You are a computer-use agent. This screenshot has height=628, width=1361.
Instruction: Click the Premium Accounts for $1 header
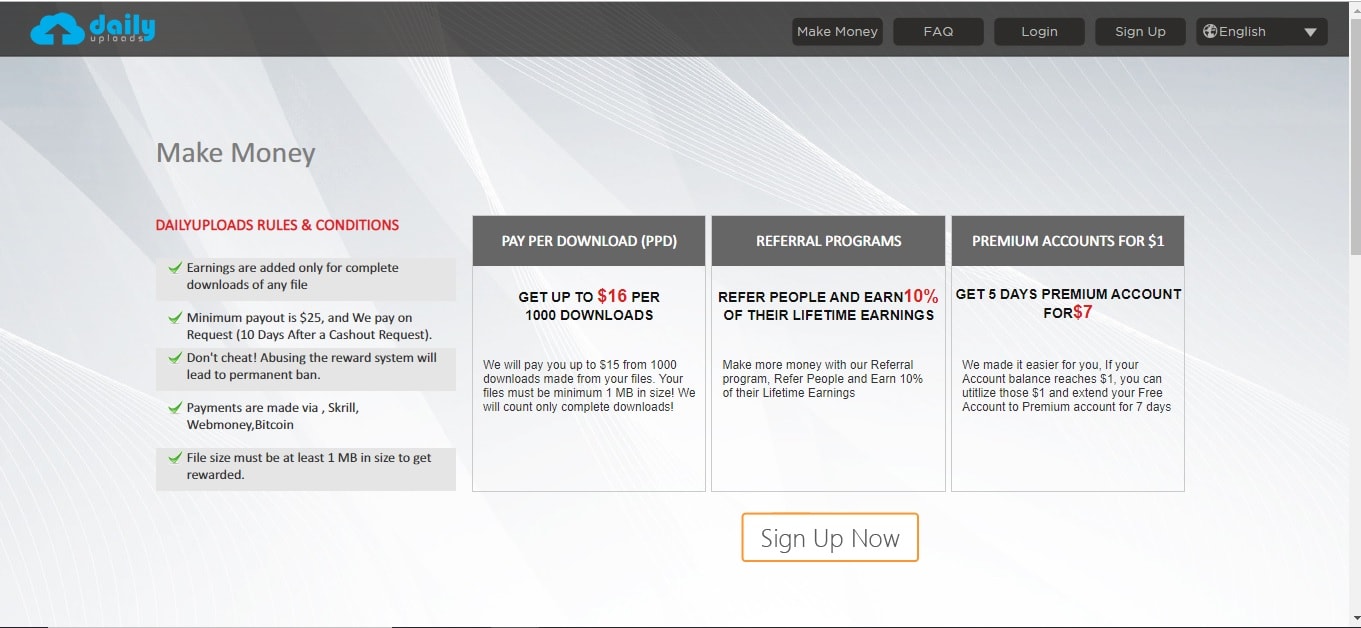[x=1067, y=241]
